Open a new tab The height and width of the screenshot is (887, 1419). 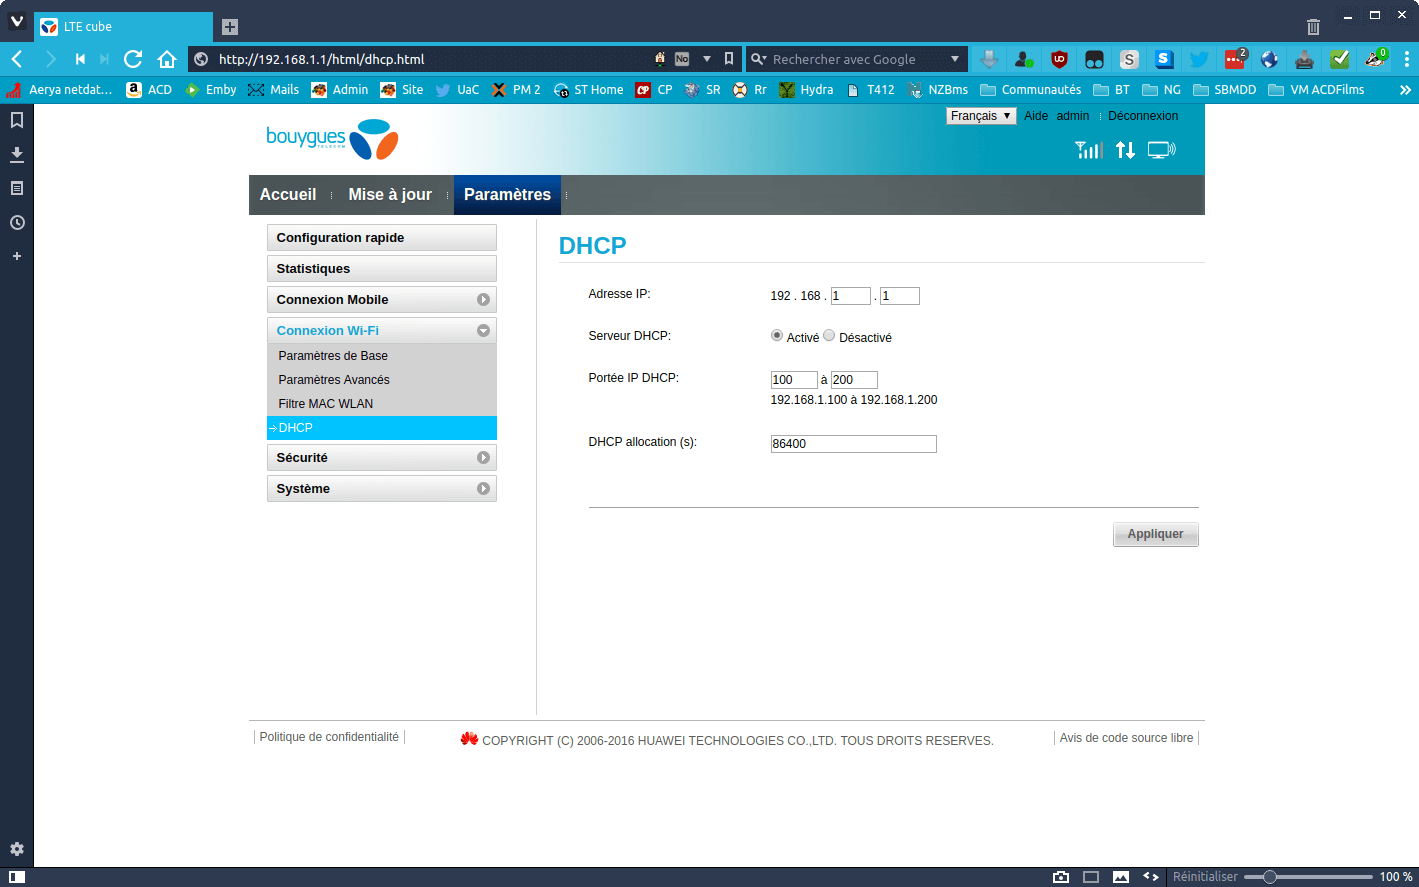pos(230,27)
